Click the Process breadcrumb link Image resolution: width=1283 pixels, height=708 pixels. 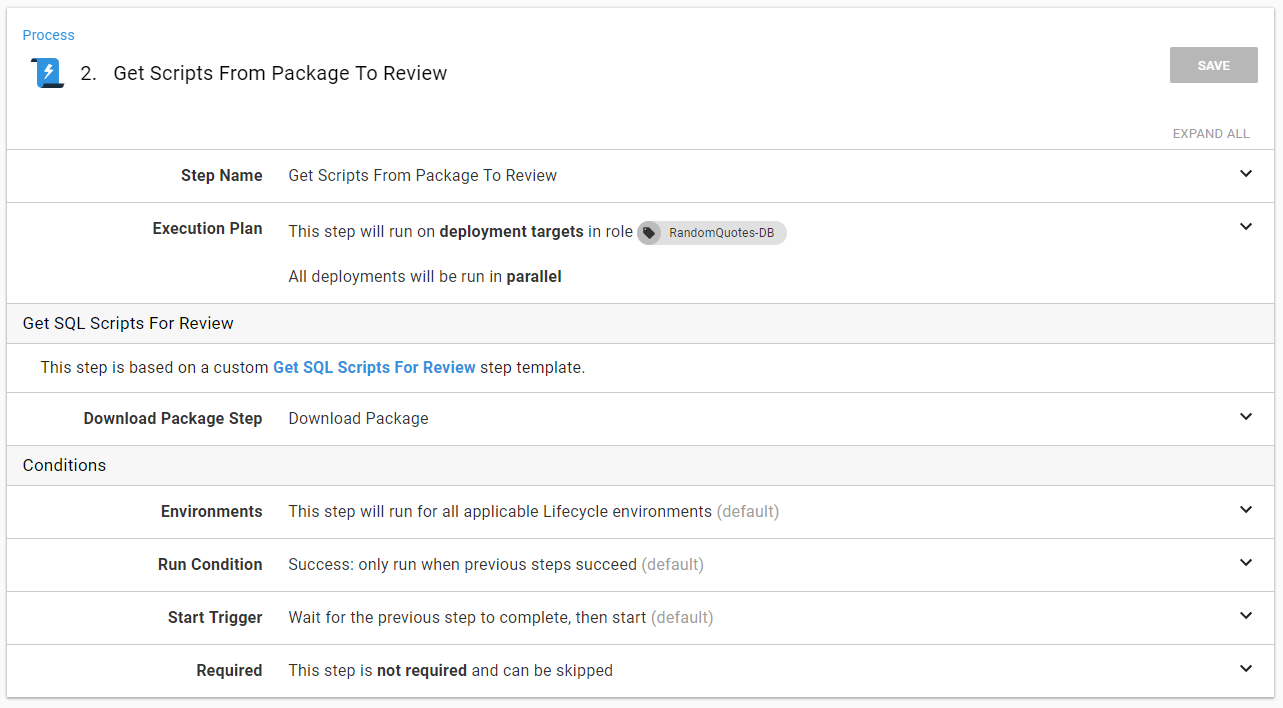point(48,35)
